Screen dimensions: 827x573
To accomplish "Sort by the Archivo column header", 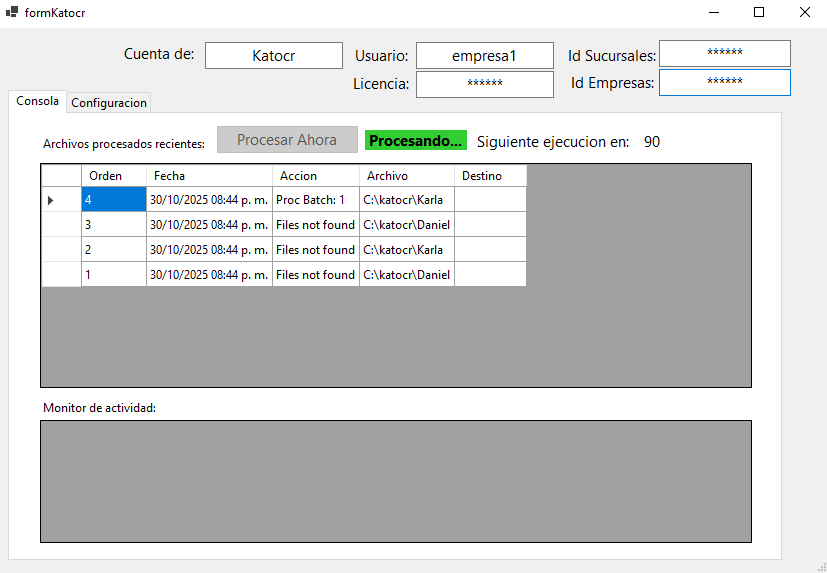I will (406, 176).
